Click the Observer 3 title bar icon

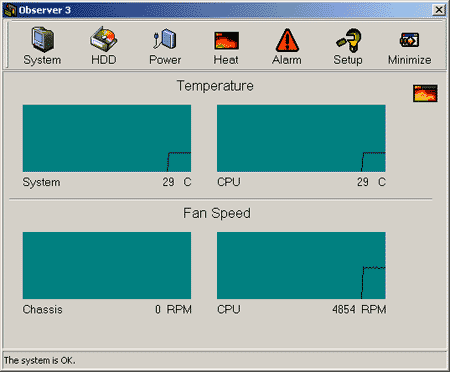coord(10,10)
